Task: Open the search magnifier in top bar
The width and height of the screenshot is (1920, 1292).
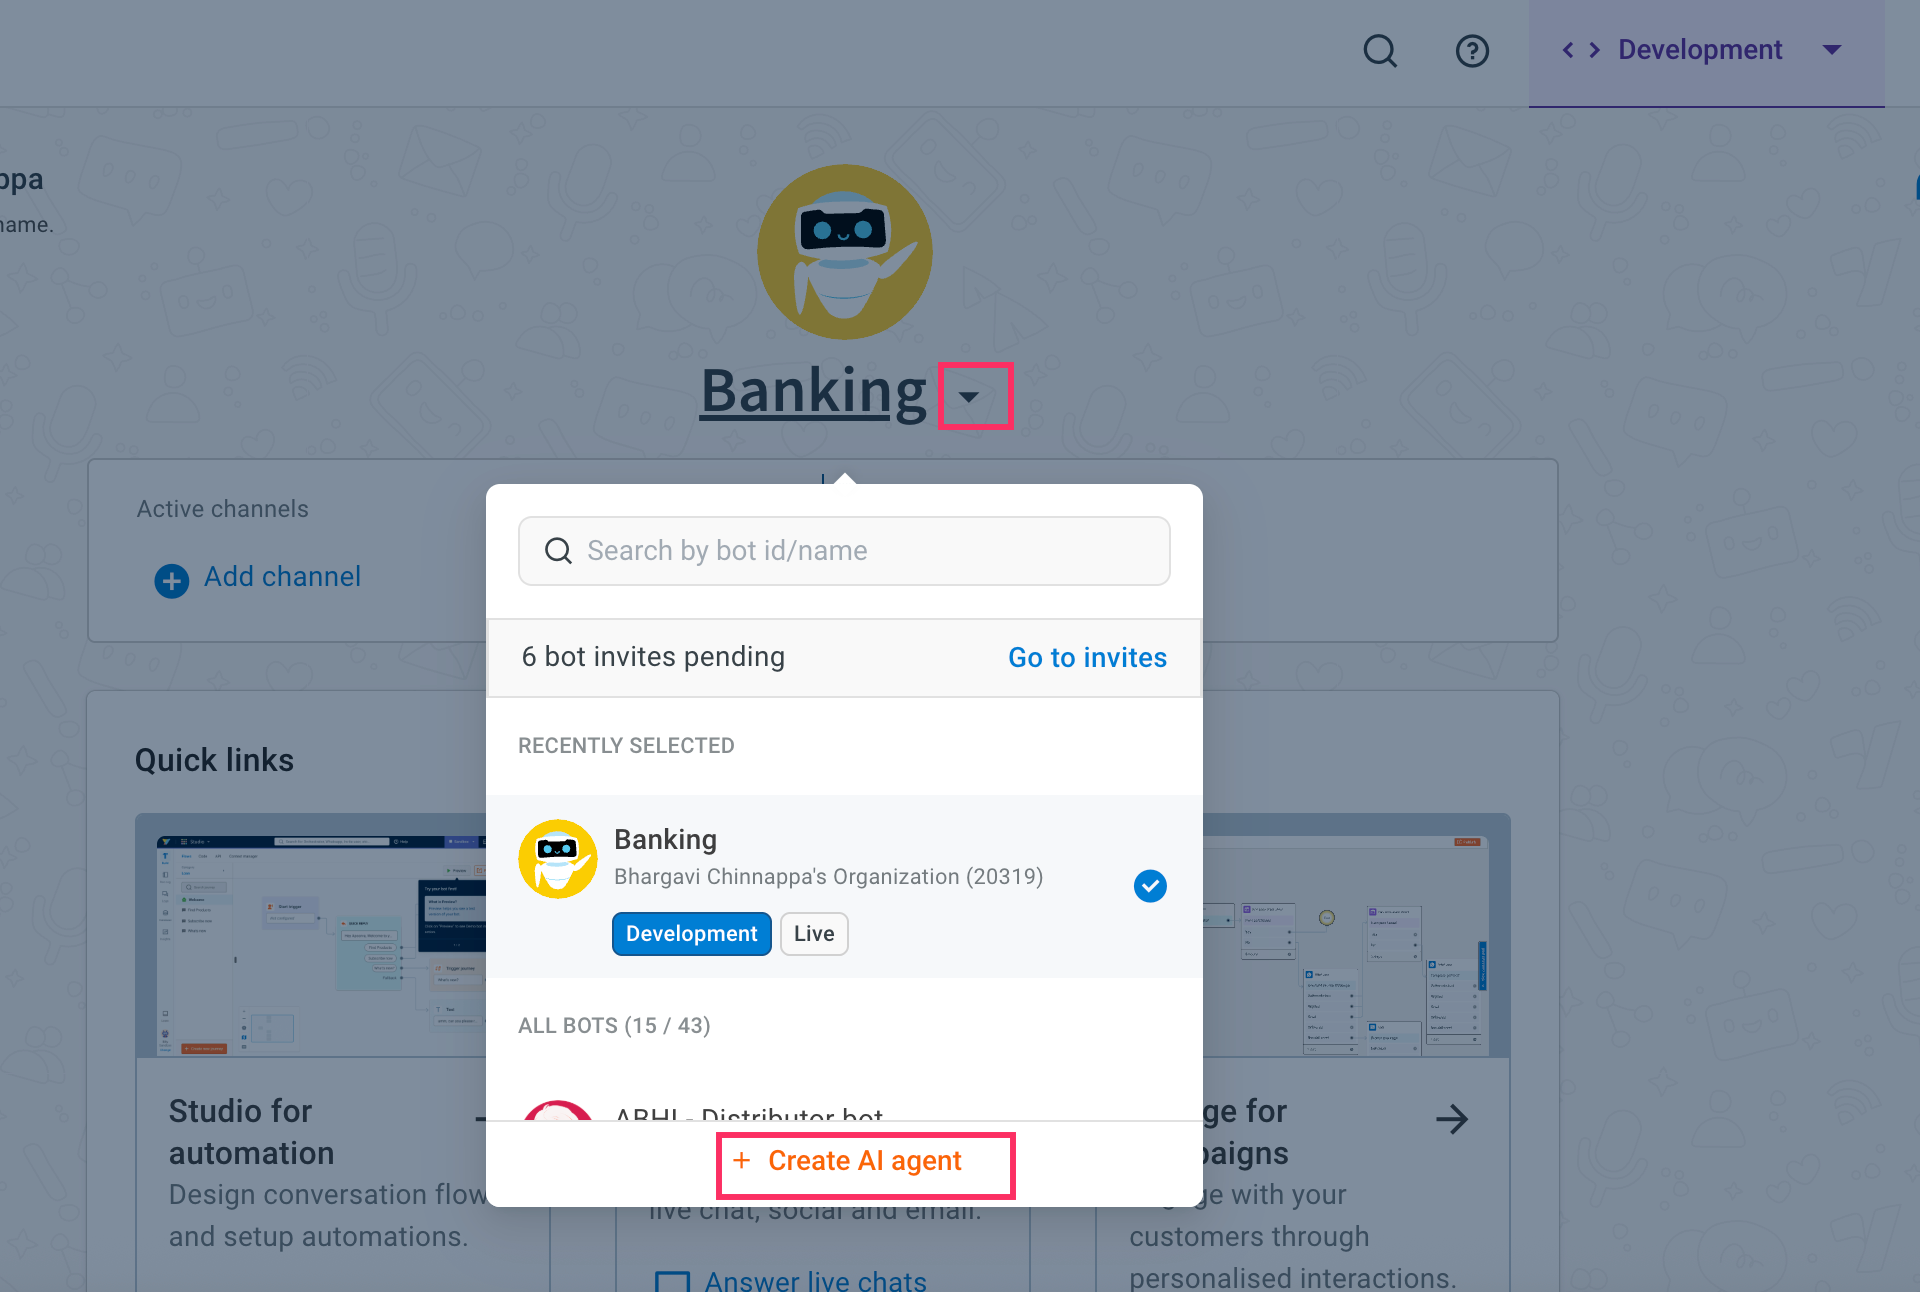Action: tap(1380, 50)
